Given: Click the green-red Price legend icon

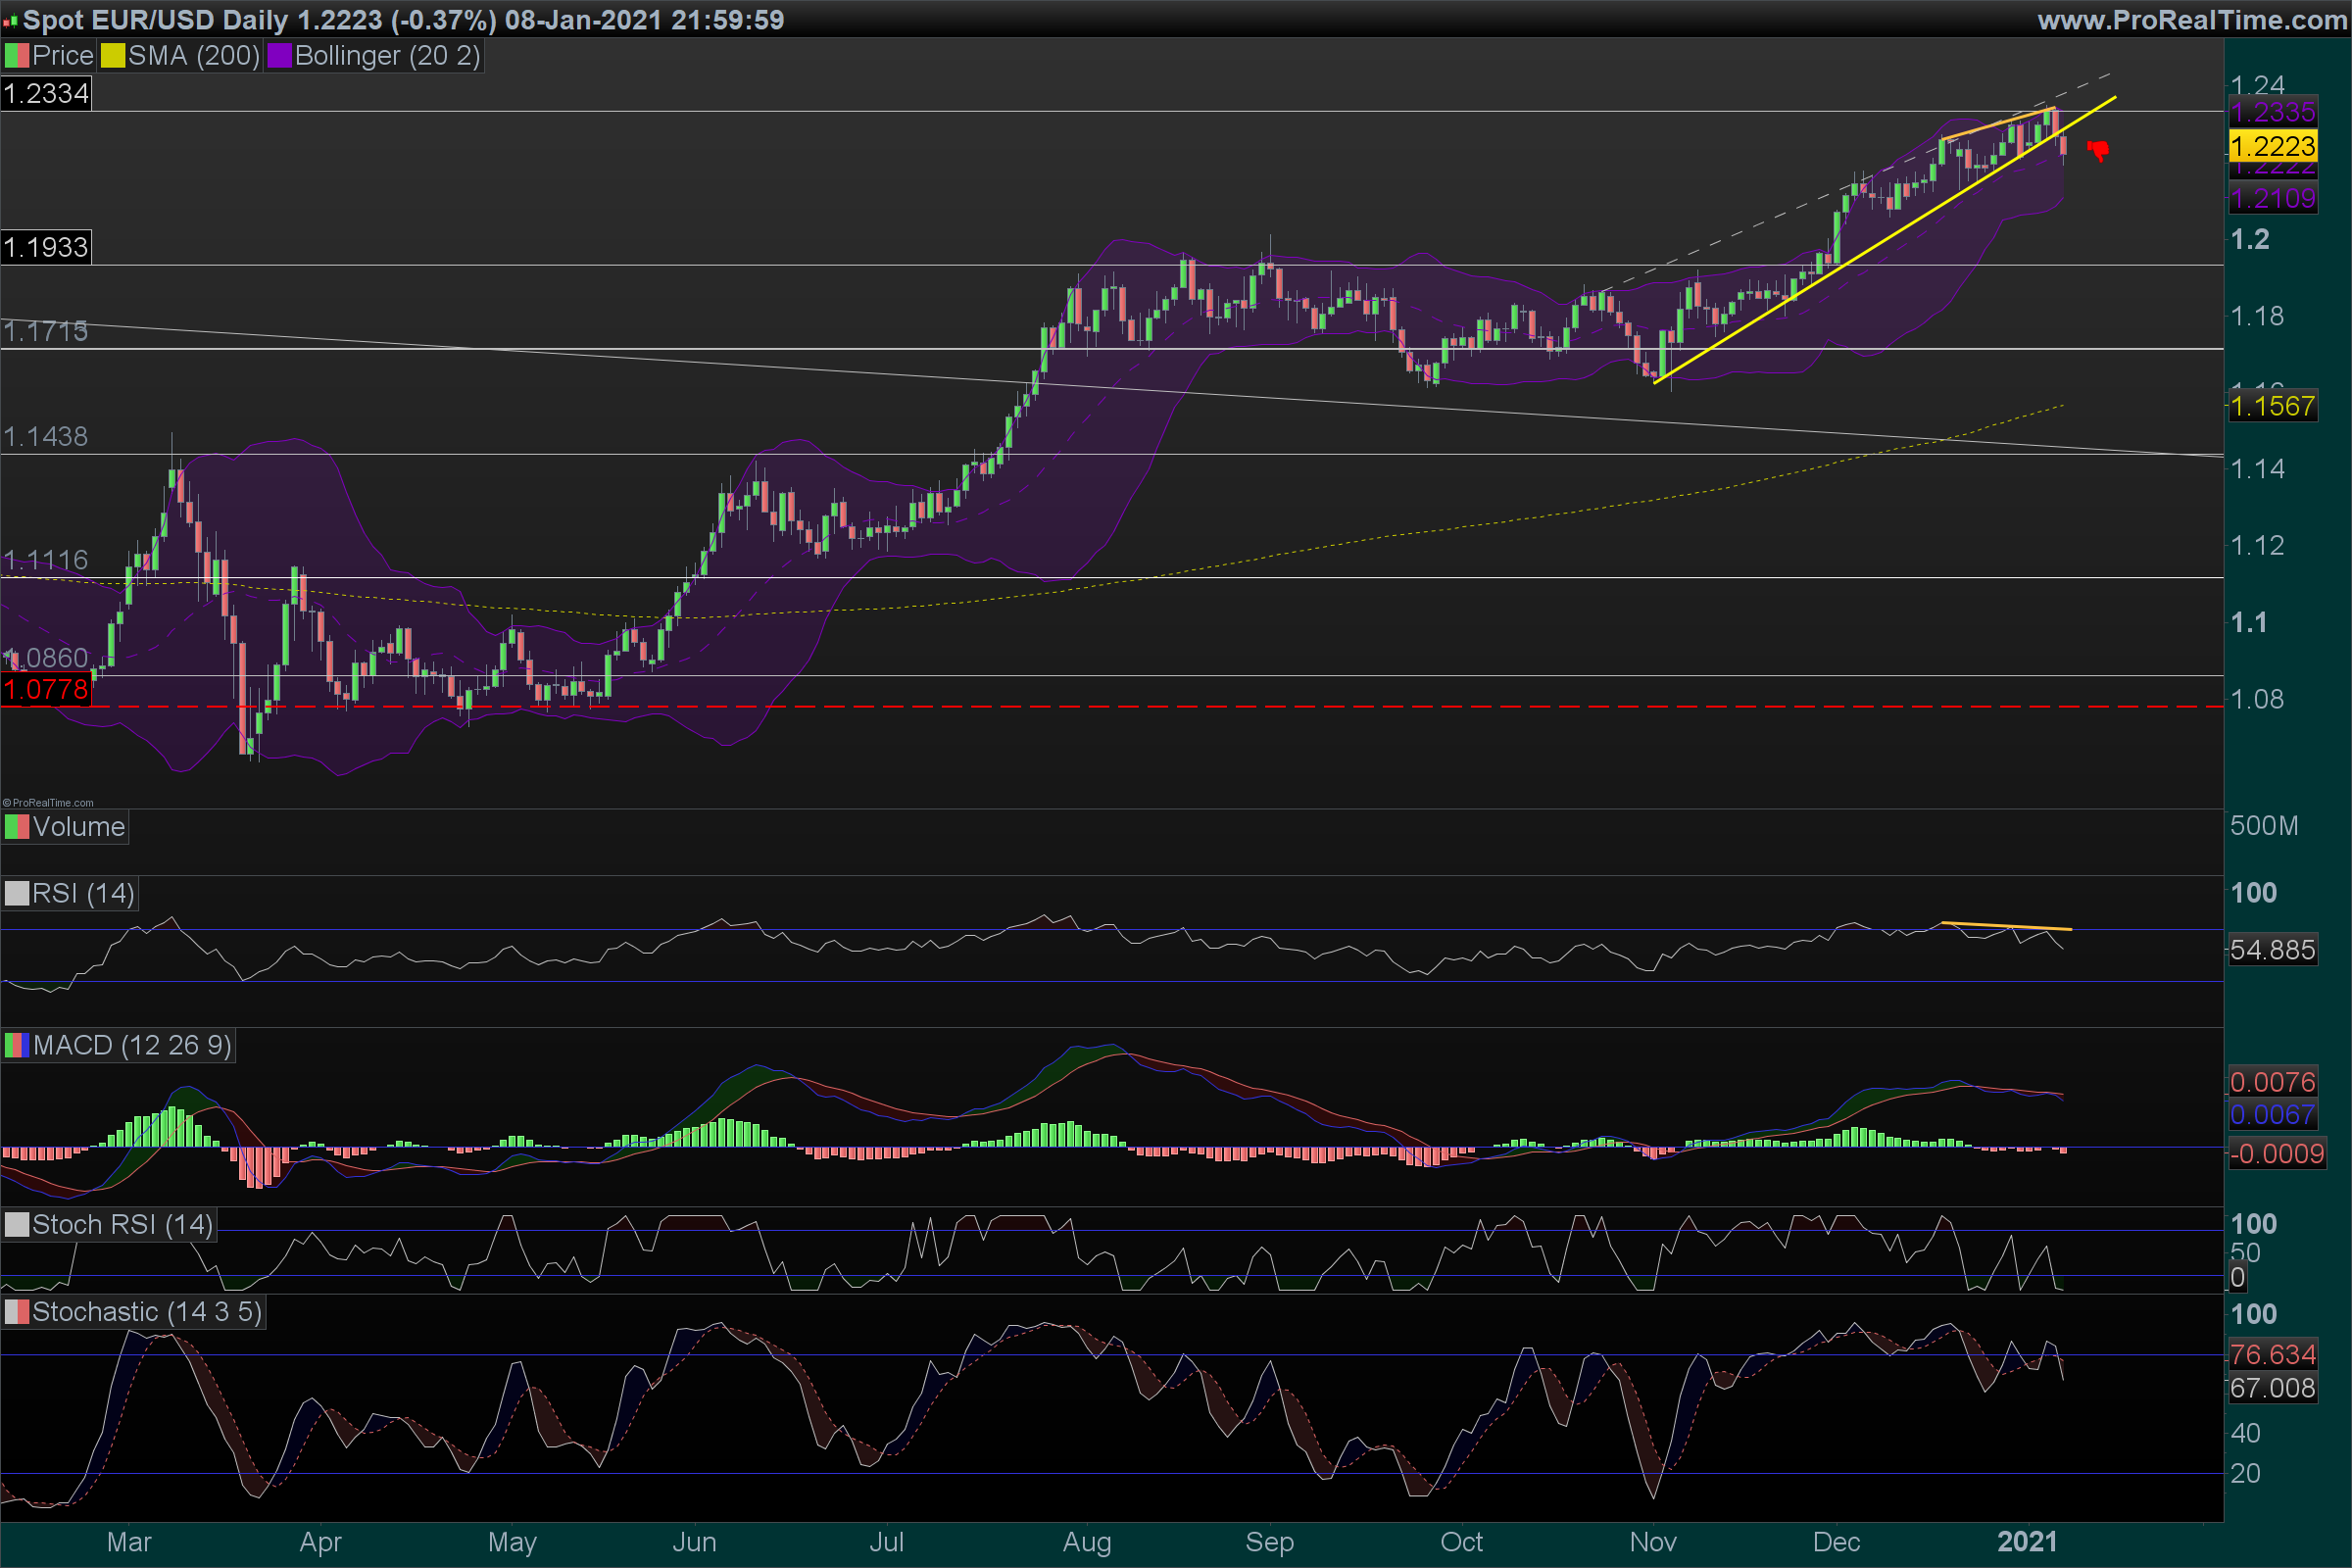Looking at the screenshot, I should pos(17,56).
